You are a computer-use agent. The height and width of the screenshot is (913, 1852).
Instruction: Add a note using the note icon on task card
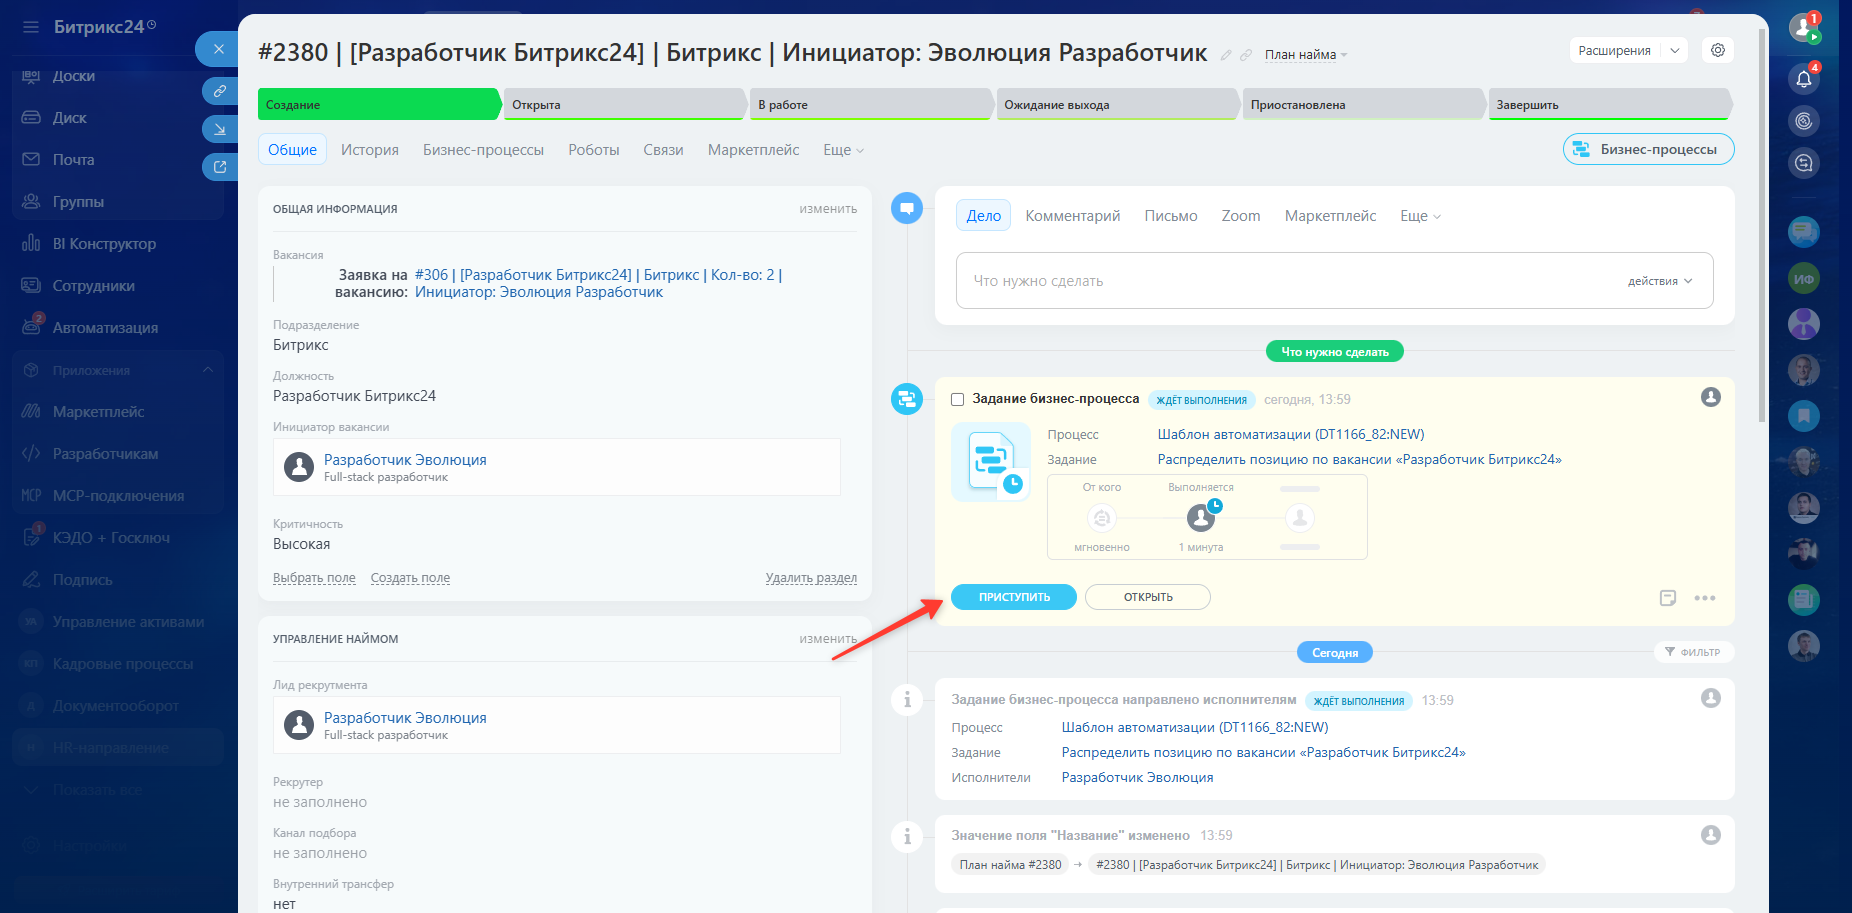[x=1668, y=598]
